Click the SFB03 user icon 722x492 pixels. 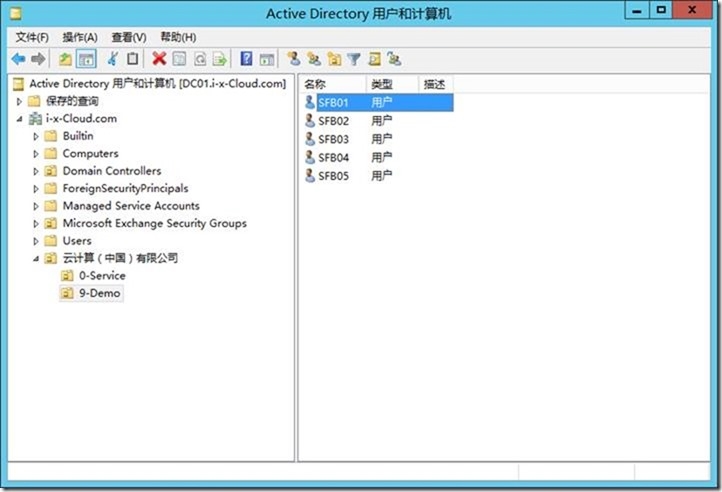[310, 139]
